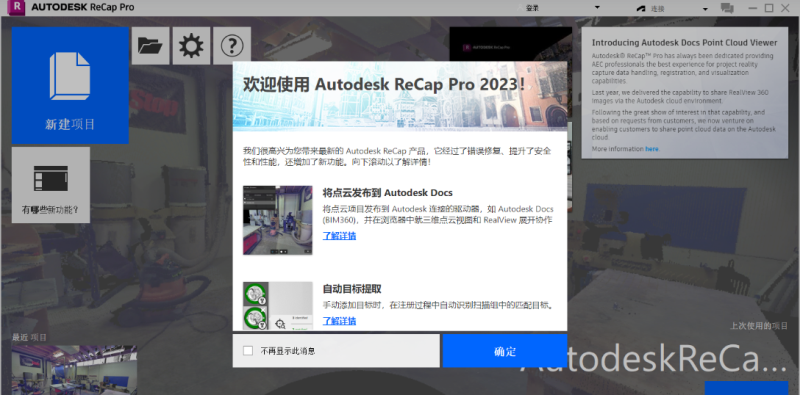Expand the 连接 dropdown arrow
Image resolution: width=800 pixels, height=395 pixels.
(706, 9)
